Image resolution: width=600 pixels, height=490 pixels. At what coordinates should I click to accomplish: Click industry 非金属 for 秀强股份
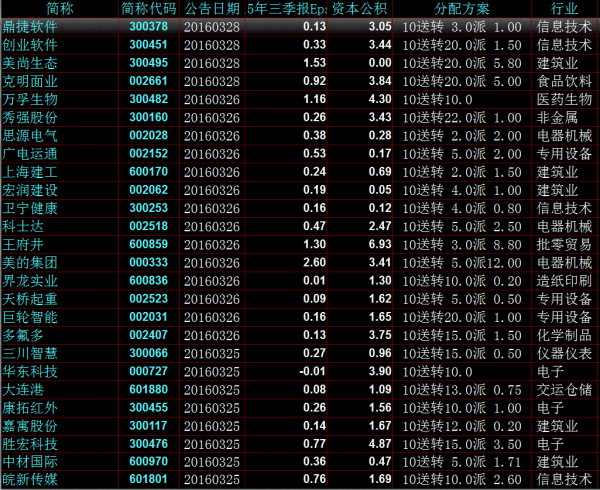(x=557, y=117)
